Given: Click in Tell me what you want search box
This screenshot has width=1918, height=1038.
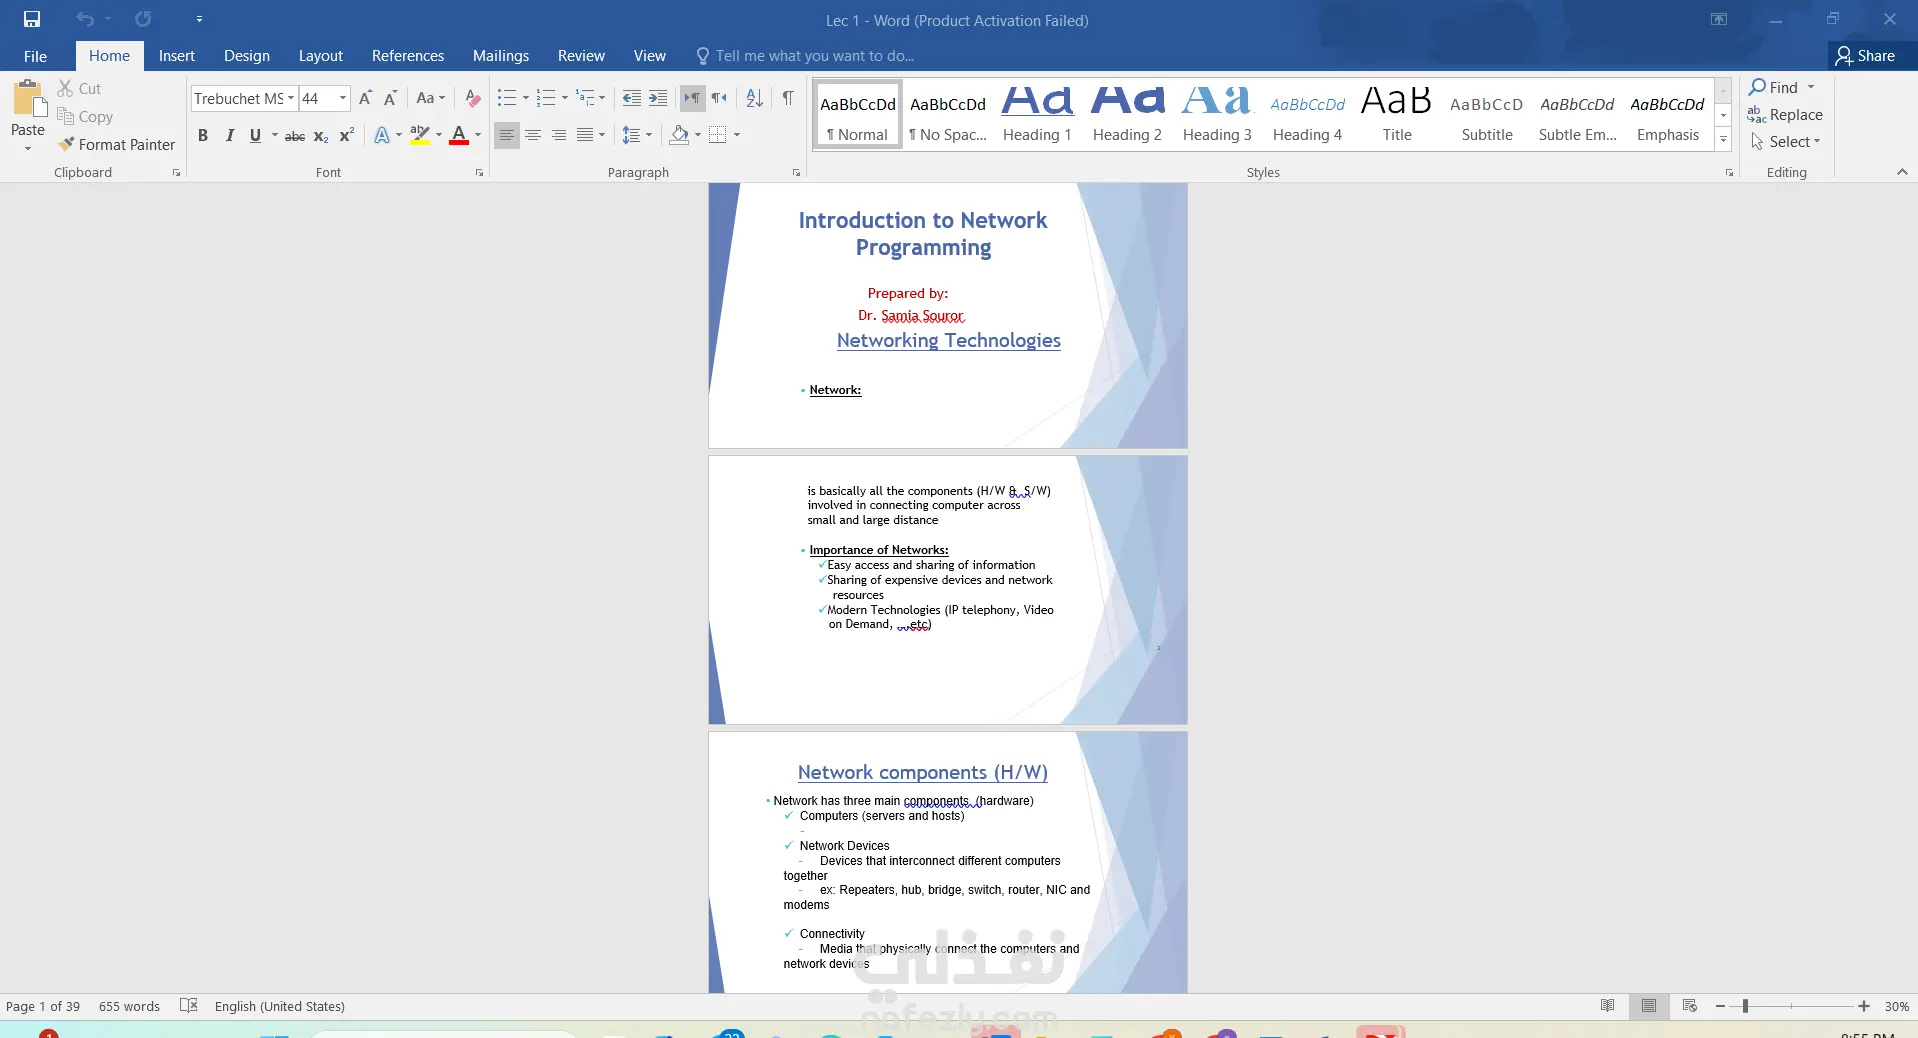Looking at the screenshot, I should tap(814, 56).
